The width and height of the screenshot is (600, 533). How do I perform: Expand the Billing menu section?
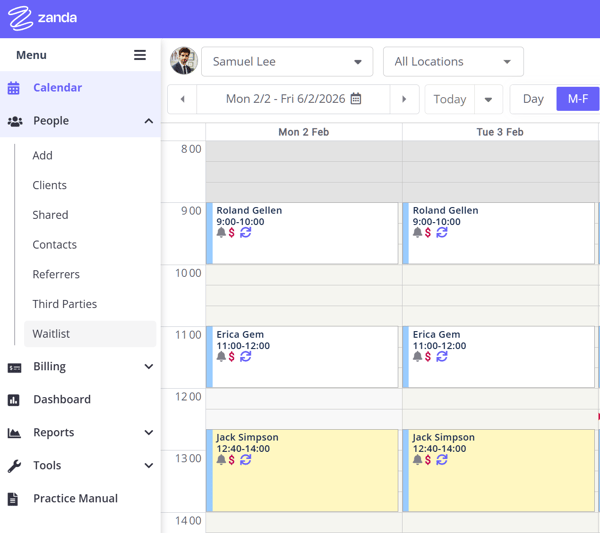148,367
